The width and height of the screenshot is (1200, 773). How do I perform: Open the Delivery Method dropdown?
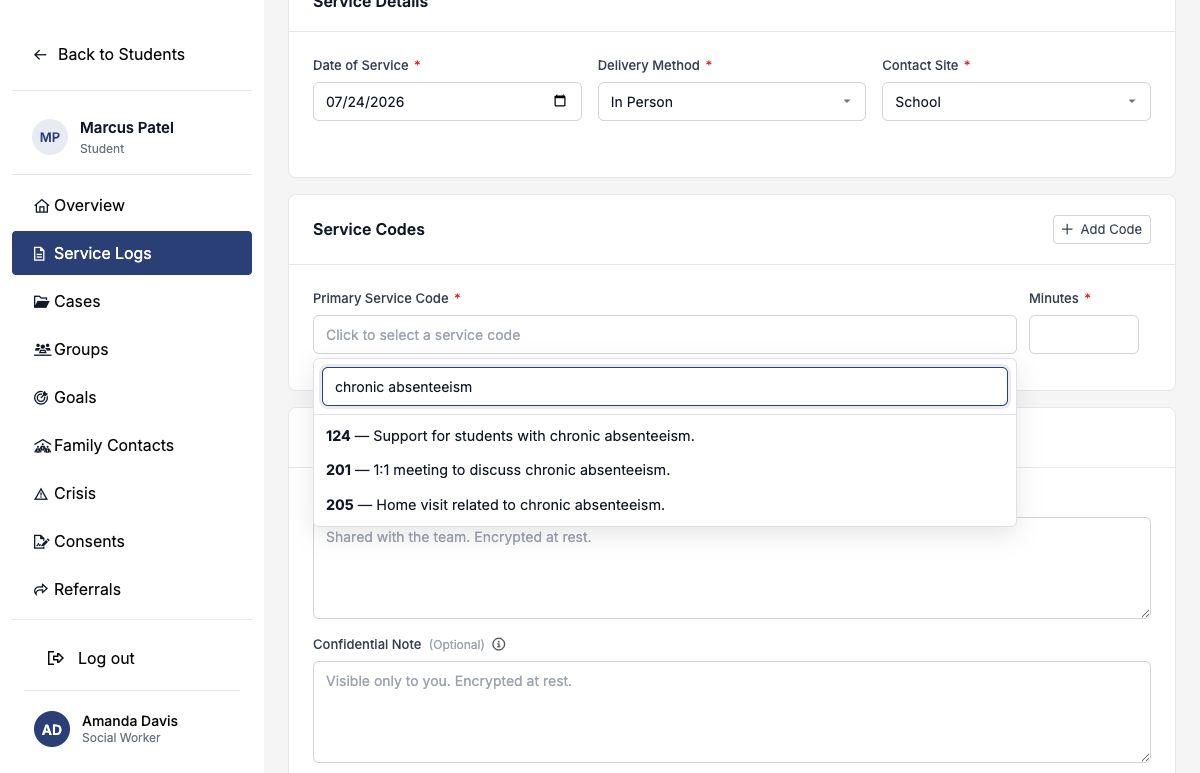(x=732, y=102)
